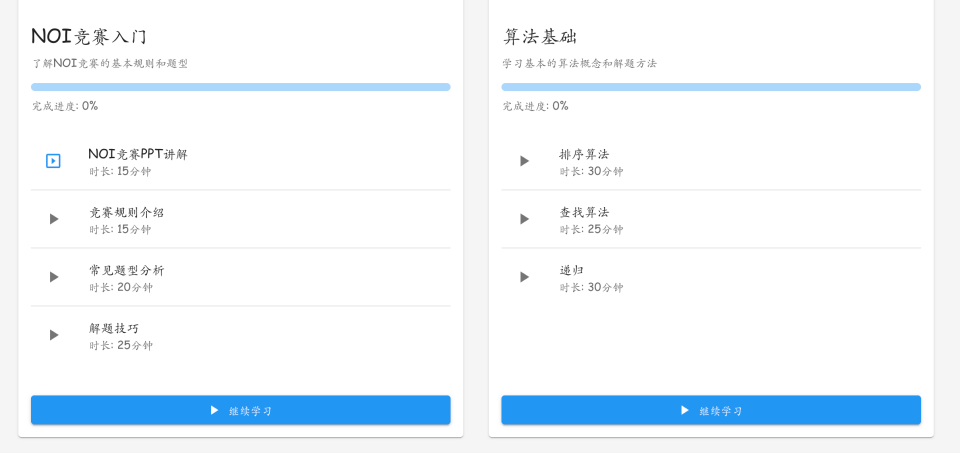Click play icon next to 查找算法

point(524,219)
